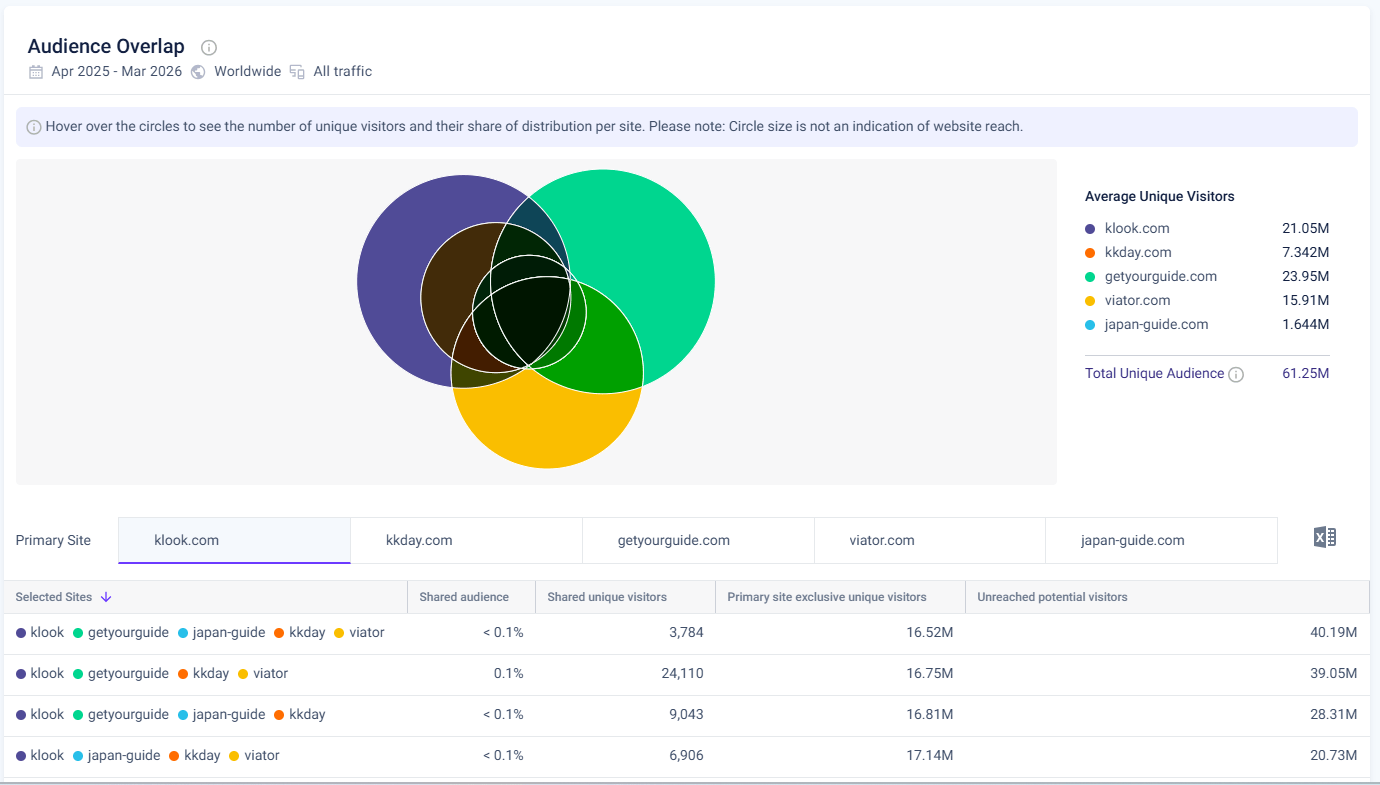
Task: Open the getyourguide.com primary site tab
Action: click(x=698, y=540)
